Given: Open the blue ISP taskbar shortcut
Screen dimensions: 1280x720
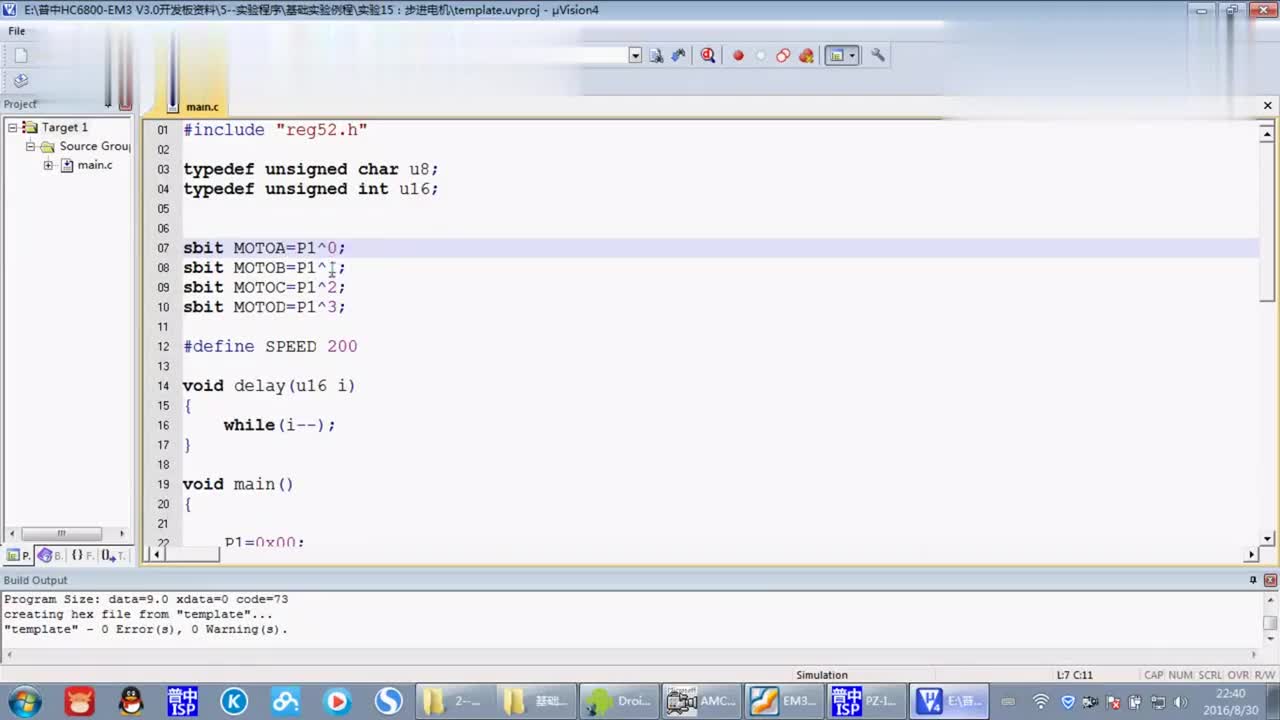Looking at the screenshot, I should click(182, 701).
